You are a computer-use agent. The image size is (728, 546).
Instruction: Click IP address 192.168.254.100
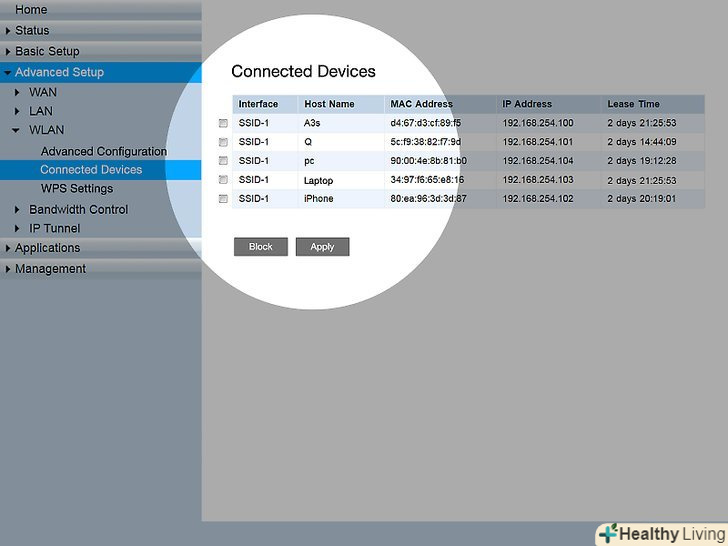point(538,123)
